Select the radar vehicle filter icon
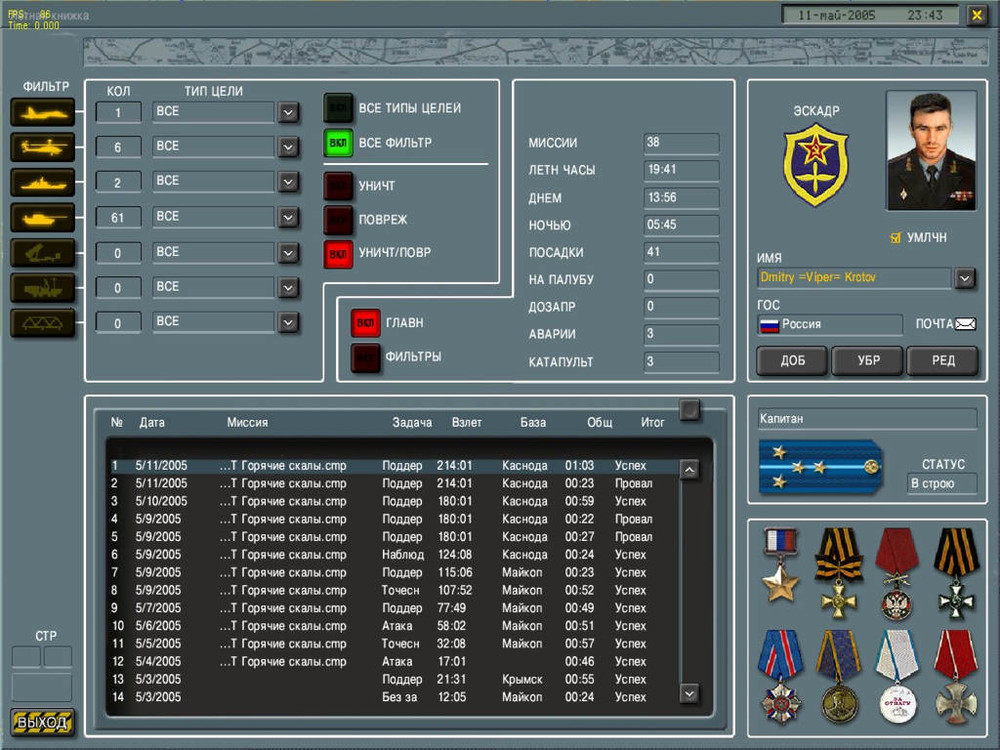Viewport: 1000px width, 750px height. click(41, 287)
